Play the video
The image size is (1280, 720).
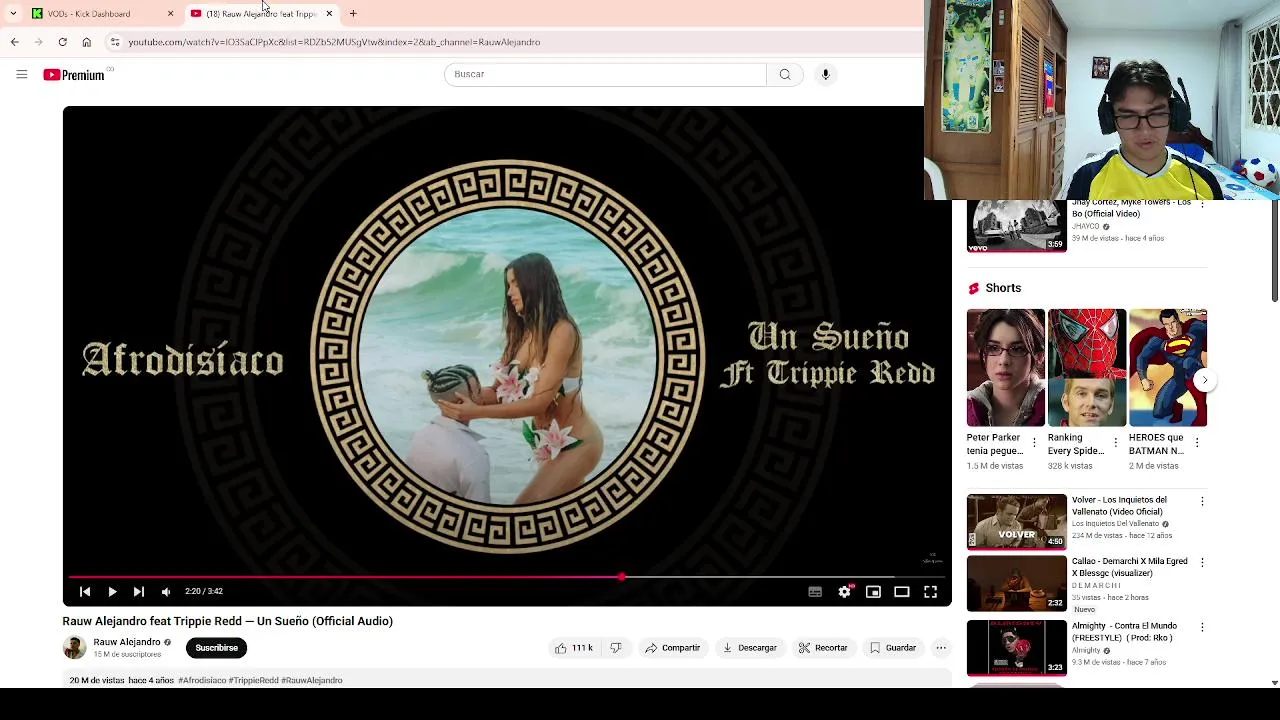(x=112, y=592)
